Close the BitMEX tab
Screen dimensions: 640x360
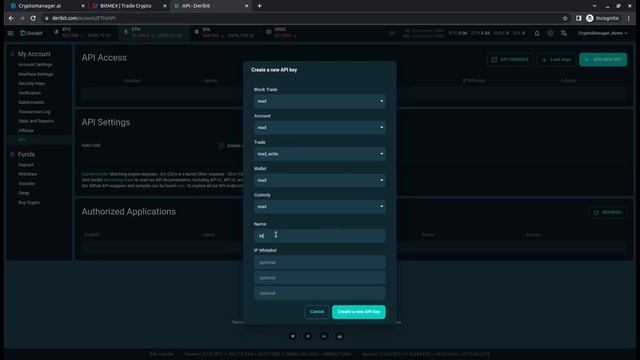164,6
